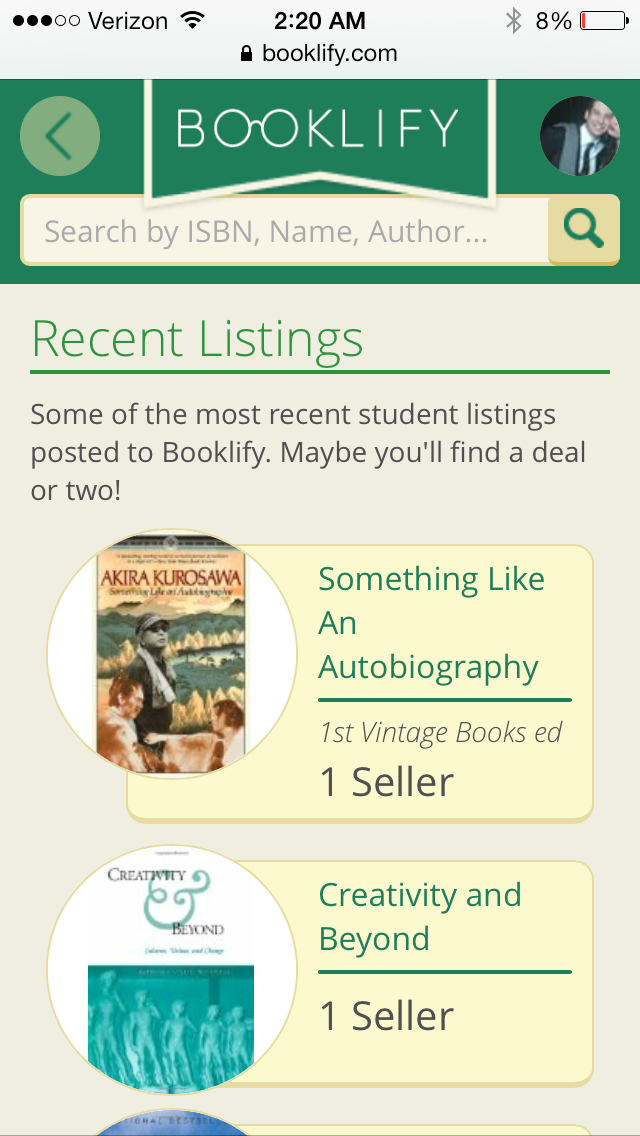This screenshot has width=640, height=1136.
Task: Click the magnifying glass search button
Action: (x=584, y=231)
